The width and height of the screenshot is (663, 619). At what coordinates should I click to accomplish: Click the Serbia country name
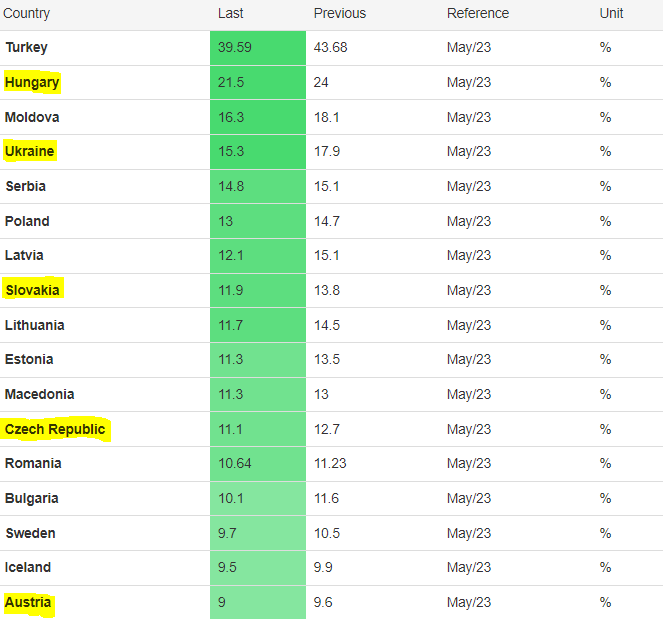(25, 186)
